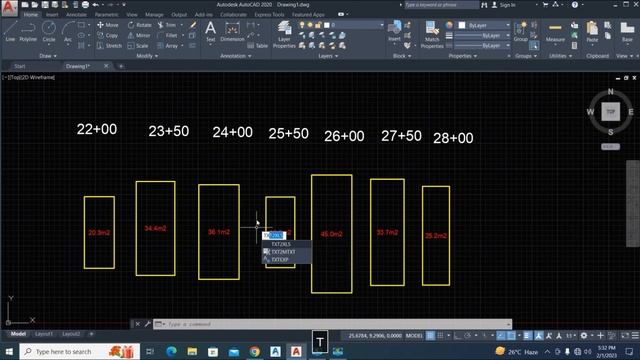The width and height of the screenshot is (640, 360).
Task: Use the Stretch command
Action: click(109, 46)
